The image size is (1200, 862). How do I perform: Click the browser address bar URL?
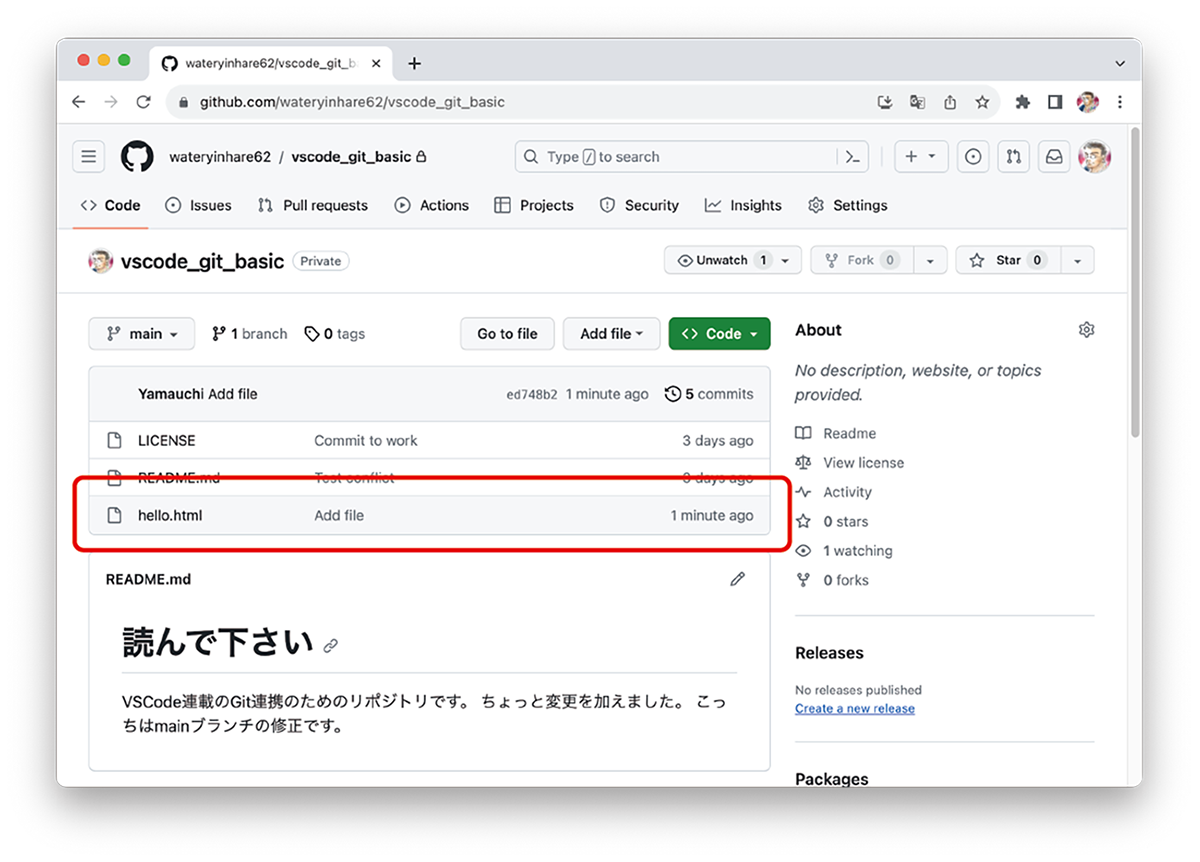[x=352, y=102]
